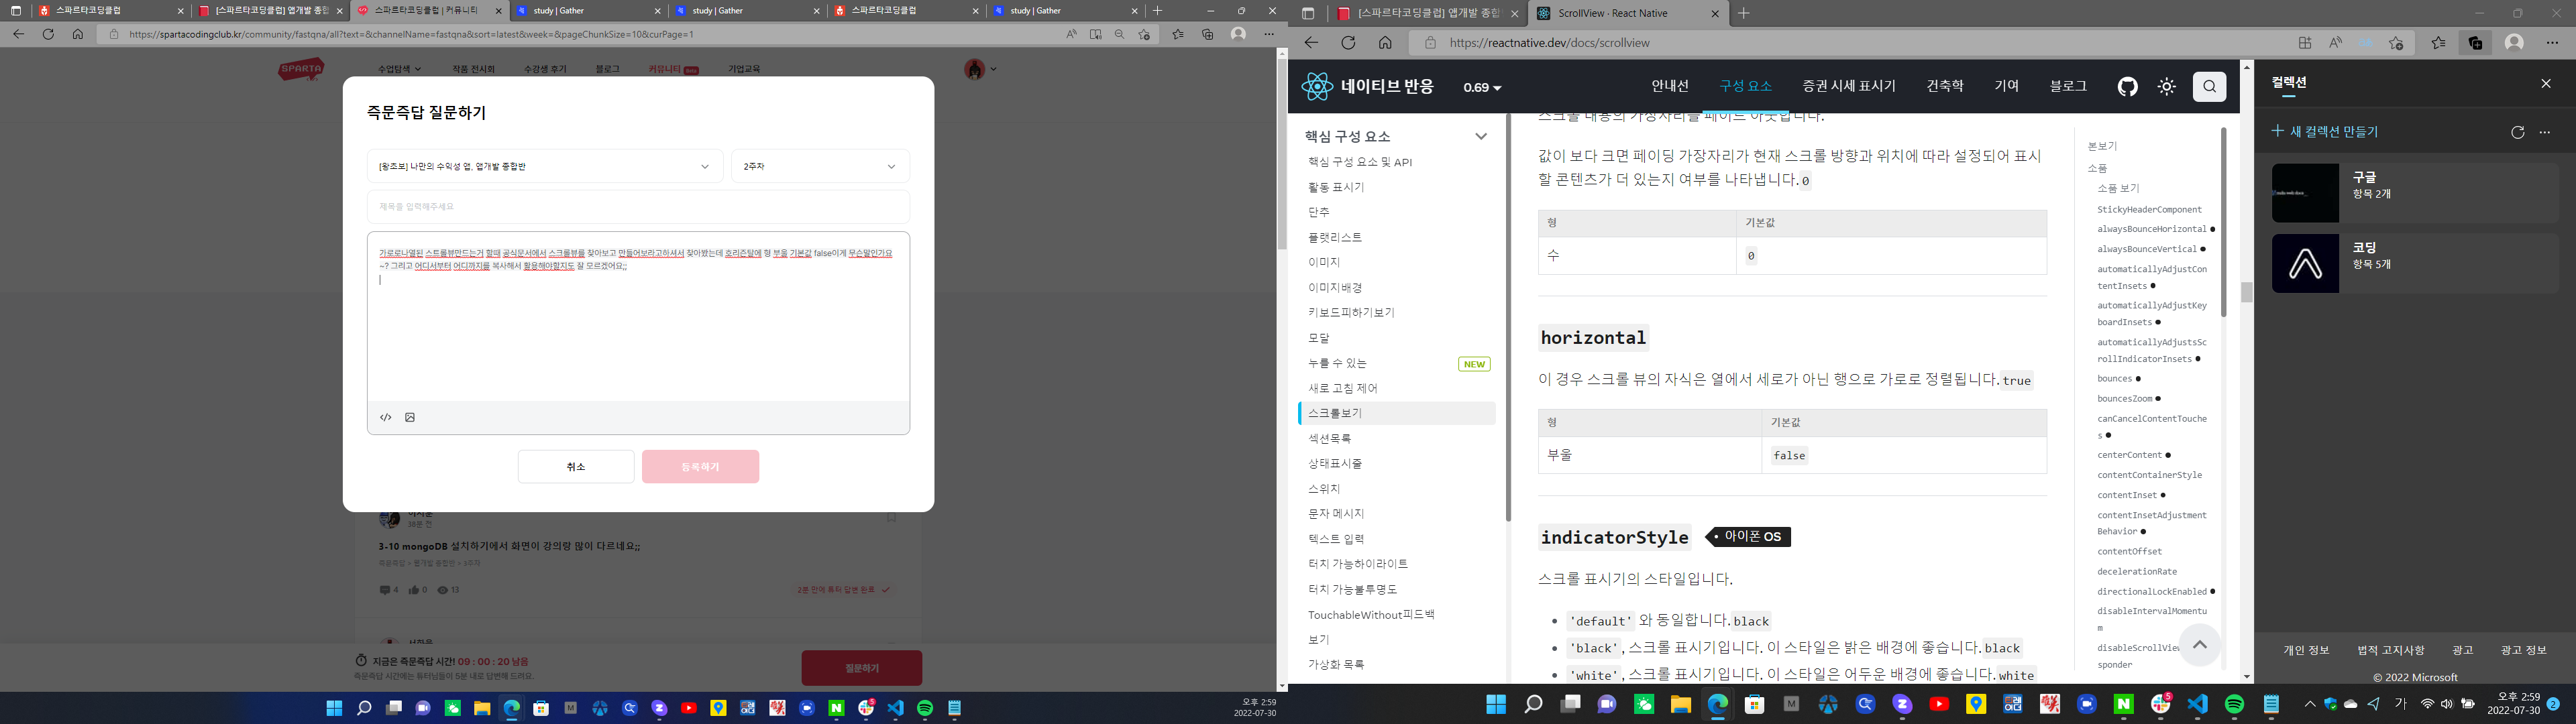
Task: Click zoom-out icon in left address bar
Action: tap(1119, 34)
